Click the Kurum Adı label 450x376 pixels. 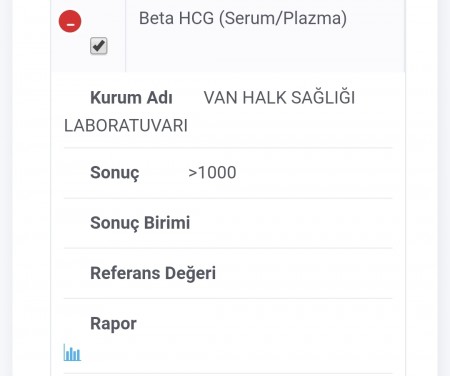pyautogui.click(x=131, y=98)
